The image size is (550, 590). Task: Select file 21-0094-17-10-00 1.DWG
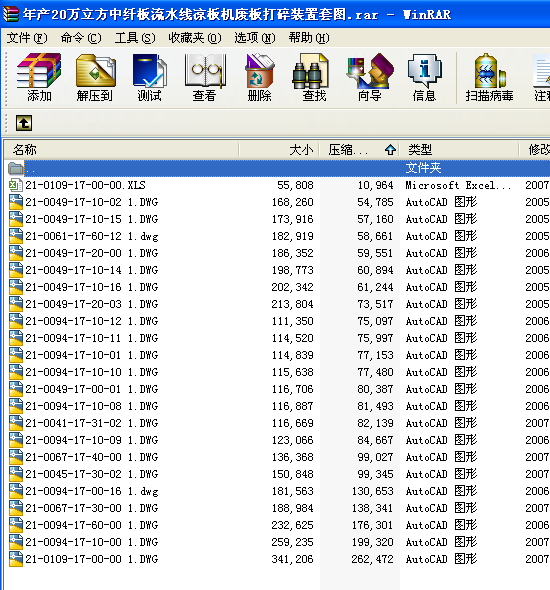(92, 542)
